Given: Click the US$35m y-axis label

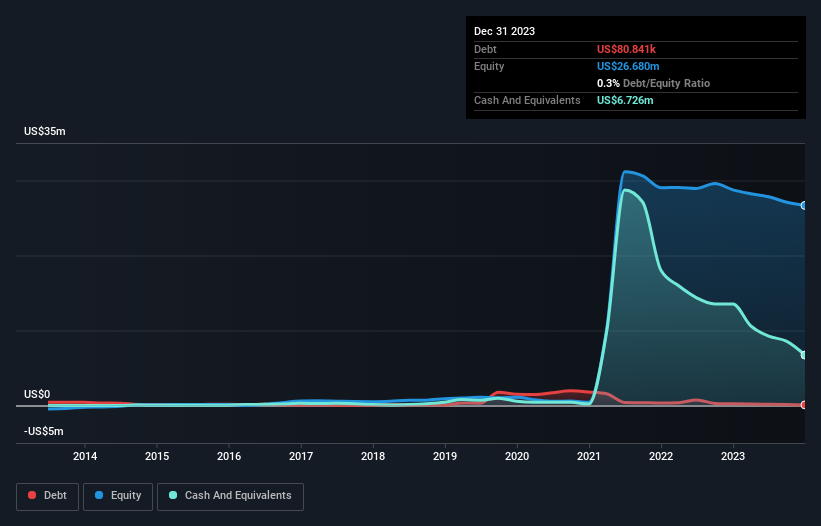Looking at the screenshot, I should [45, 131].
